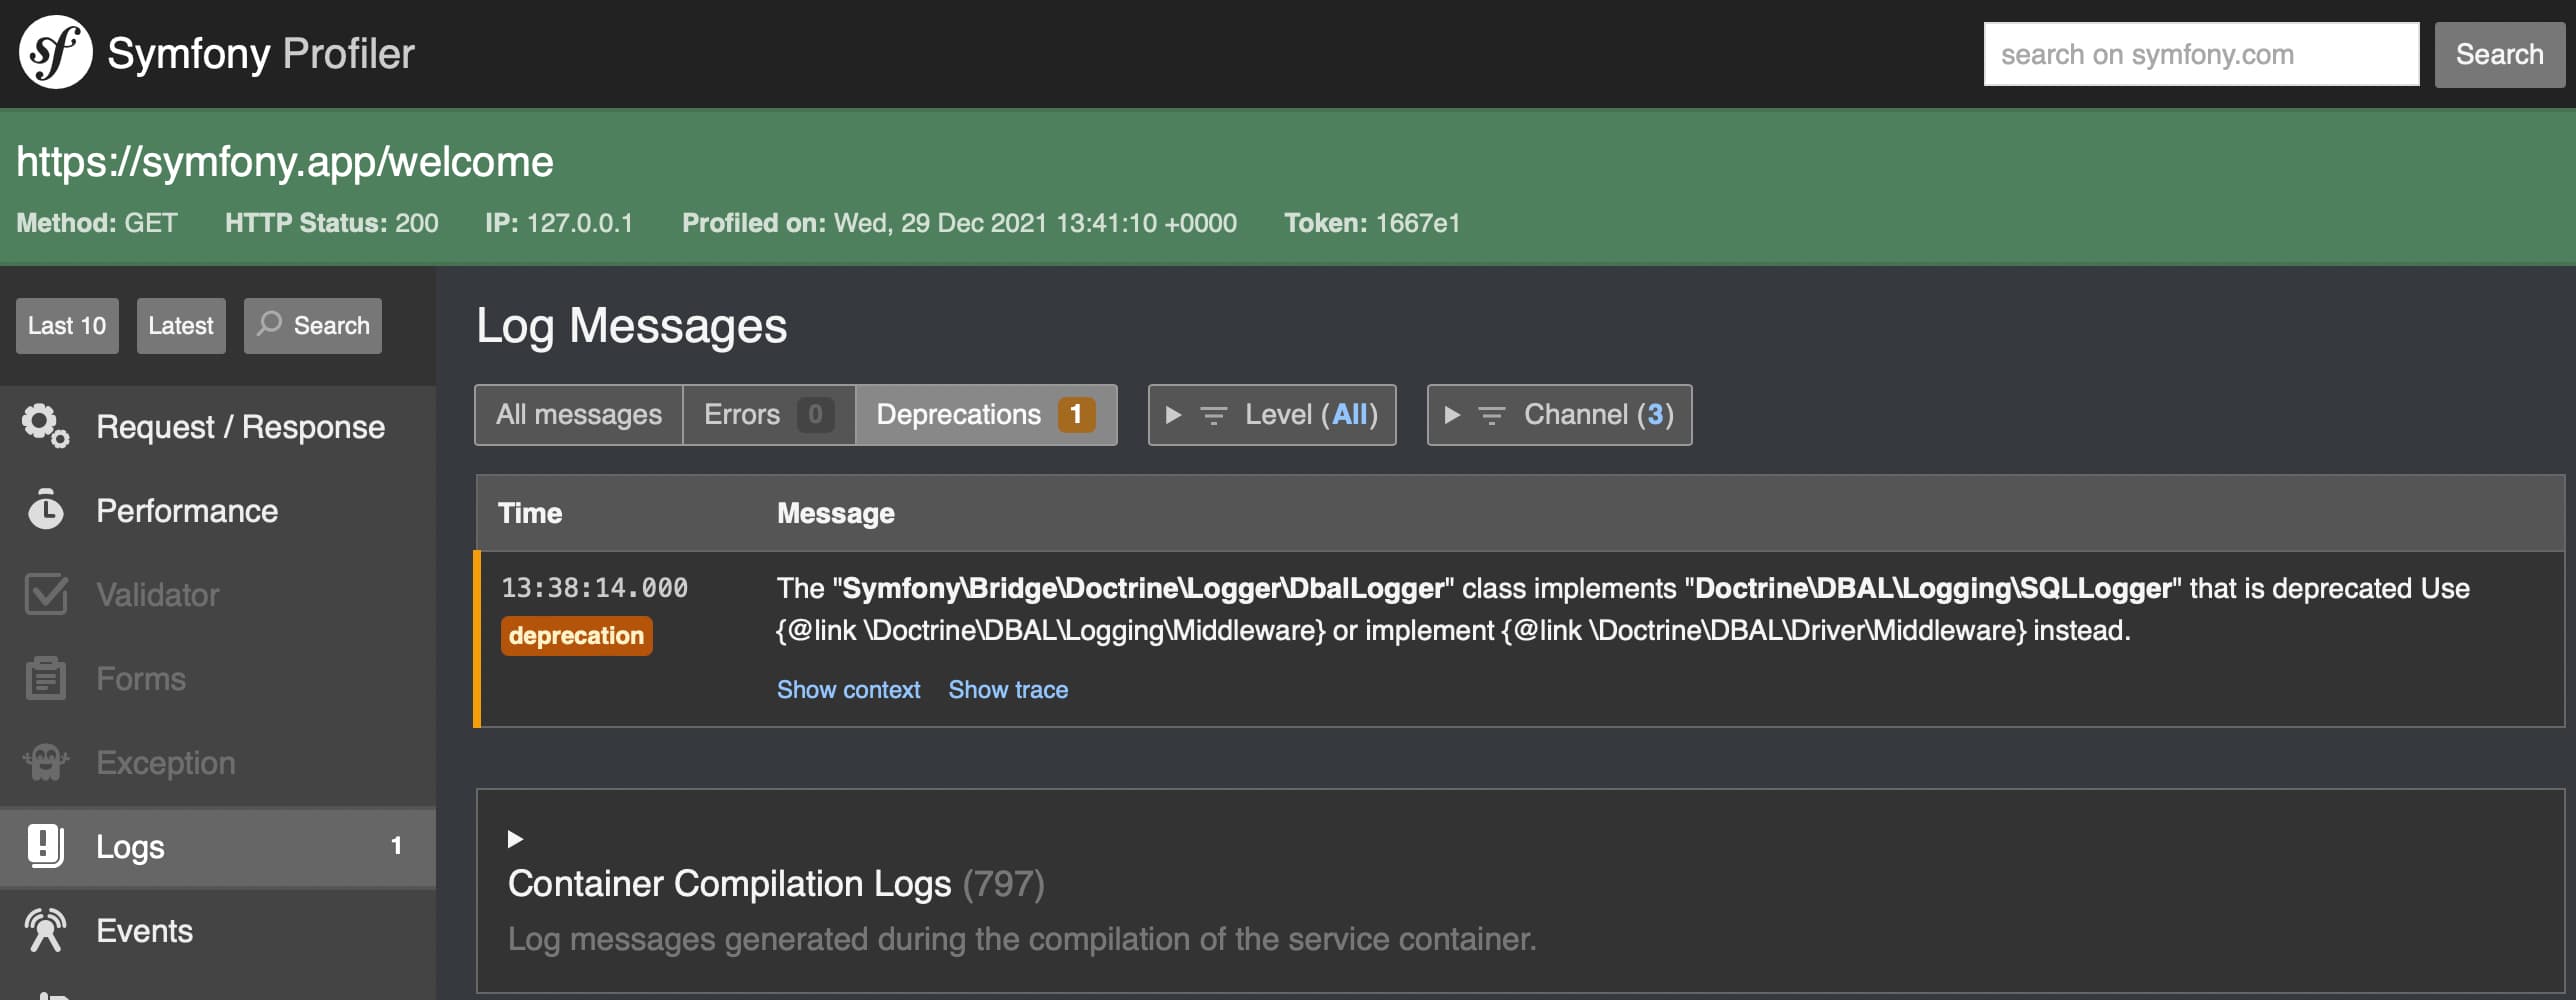The height and width of the screenshot is (1000, 2576).
Task: Toggle the All messages filter
Action: (578, 414)
